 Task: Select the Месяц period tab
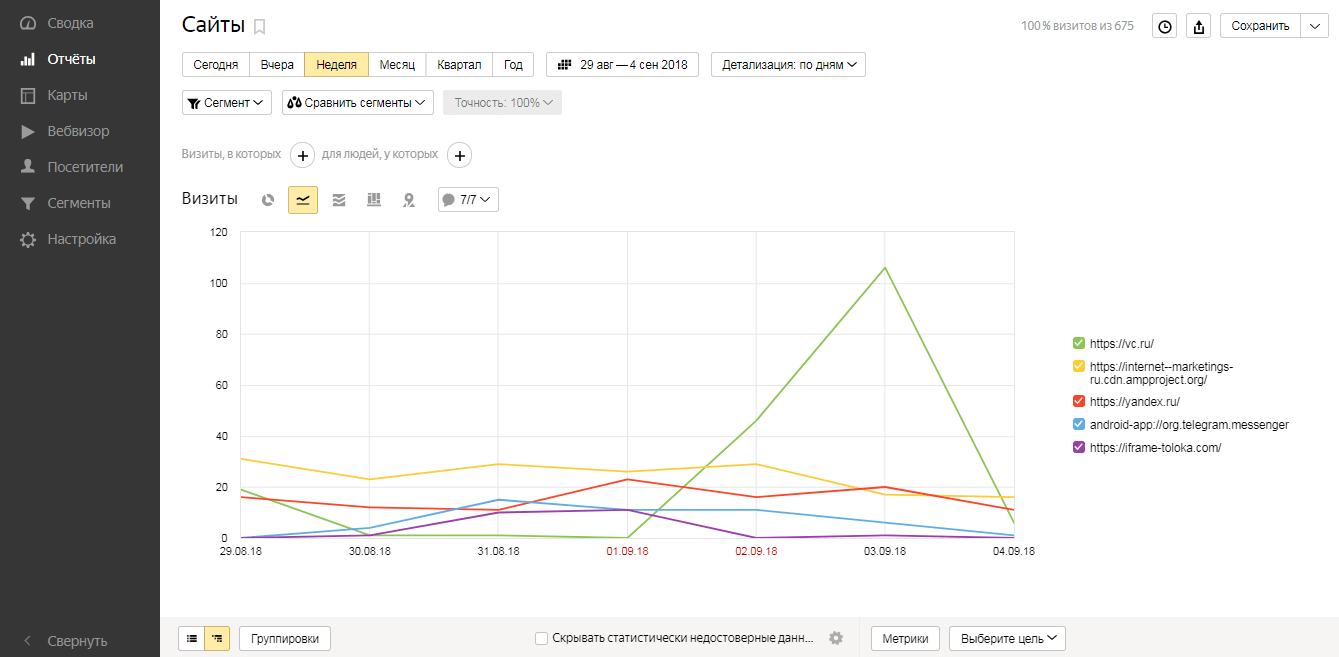[397, 65]
